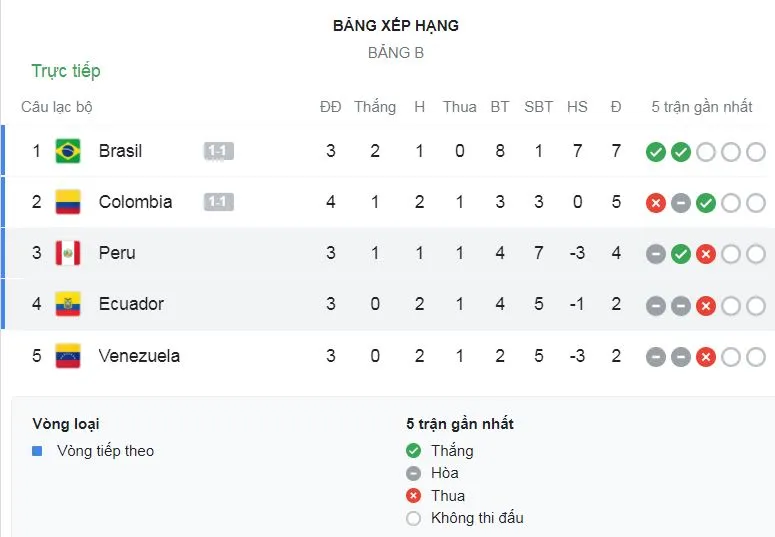This screenshot has height=537, width=775.
Task: Click the Peru flag icon
Action: coord(68,253)
